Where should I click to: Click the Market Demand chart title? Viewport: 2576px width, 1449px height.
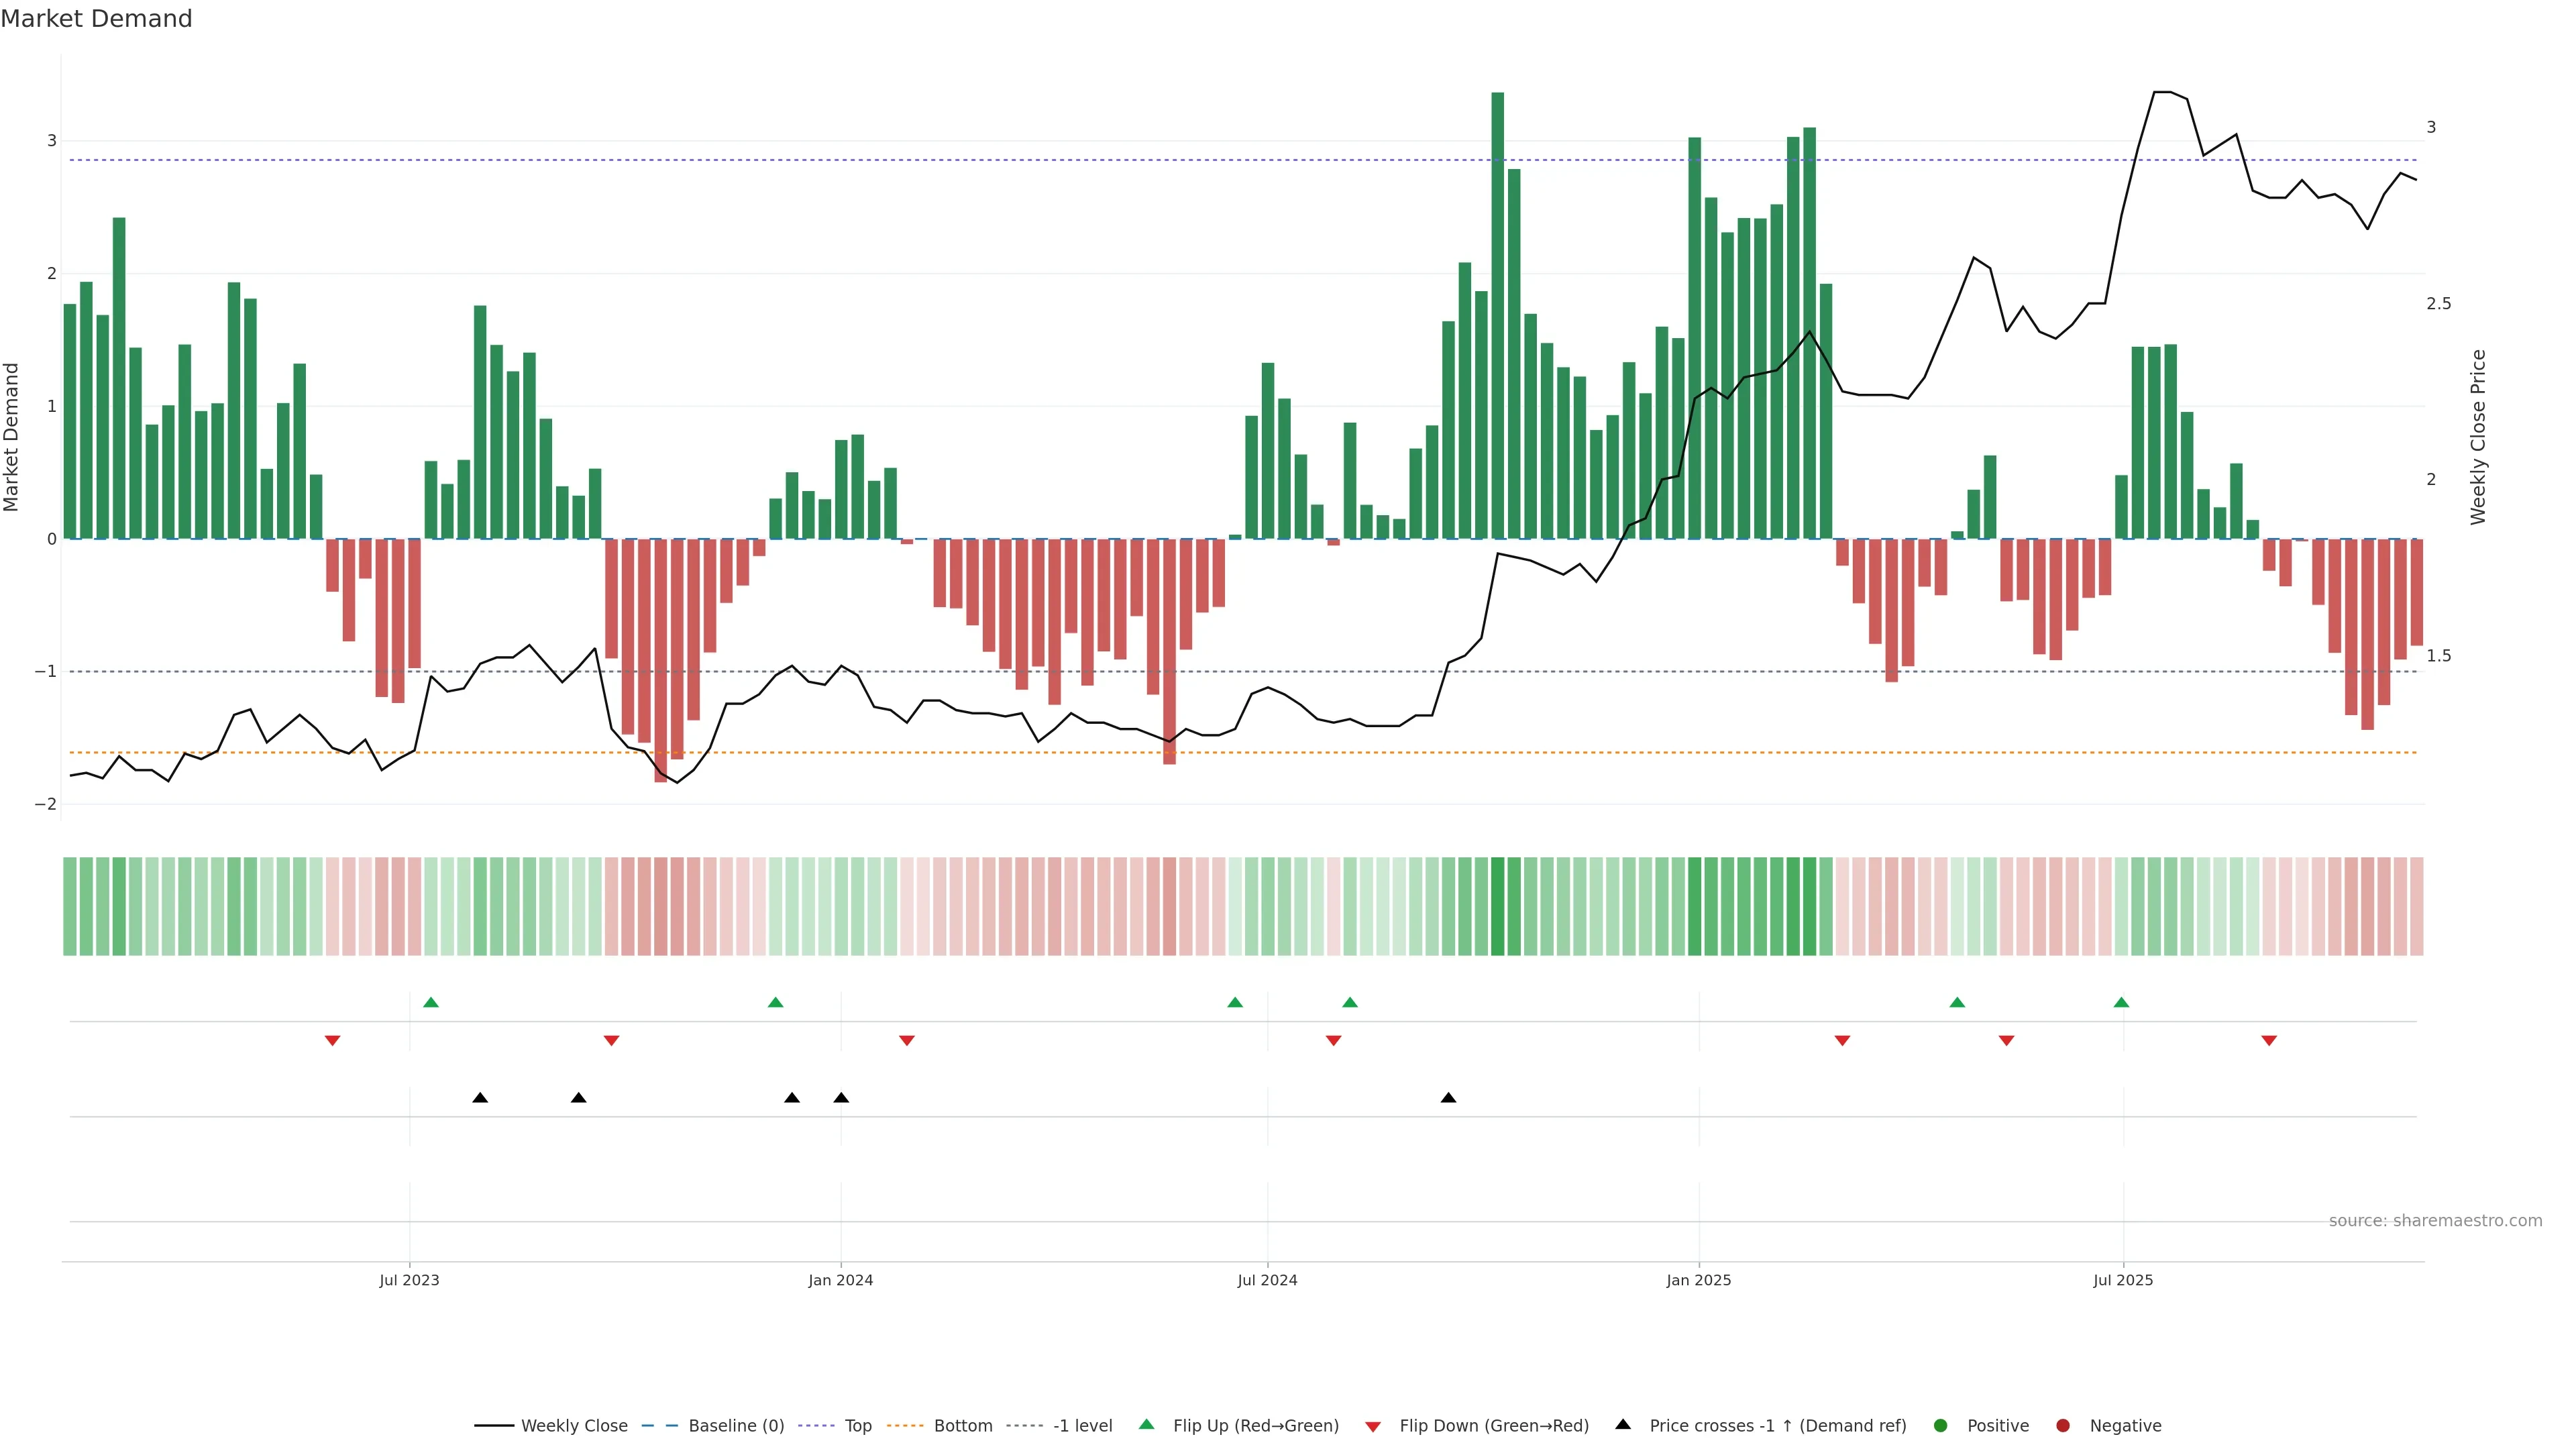pos(96,19)
